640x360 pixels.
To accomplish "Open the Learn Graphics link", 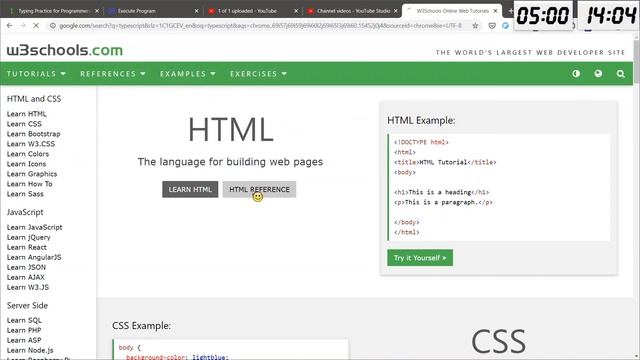I will [32, 174].
